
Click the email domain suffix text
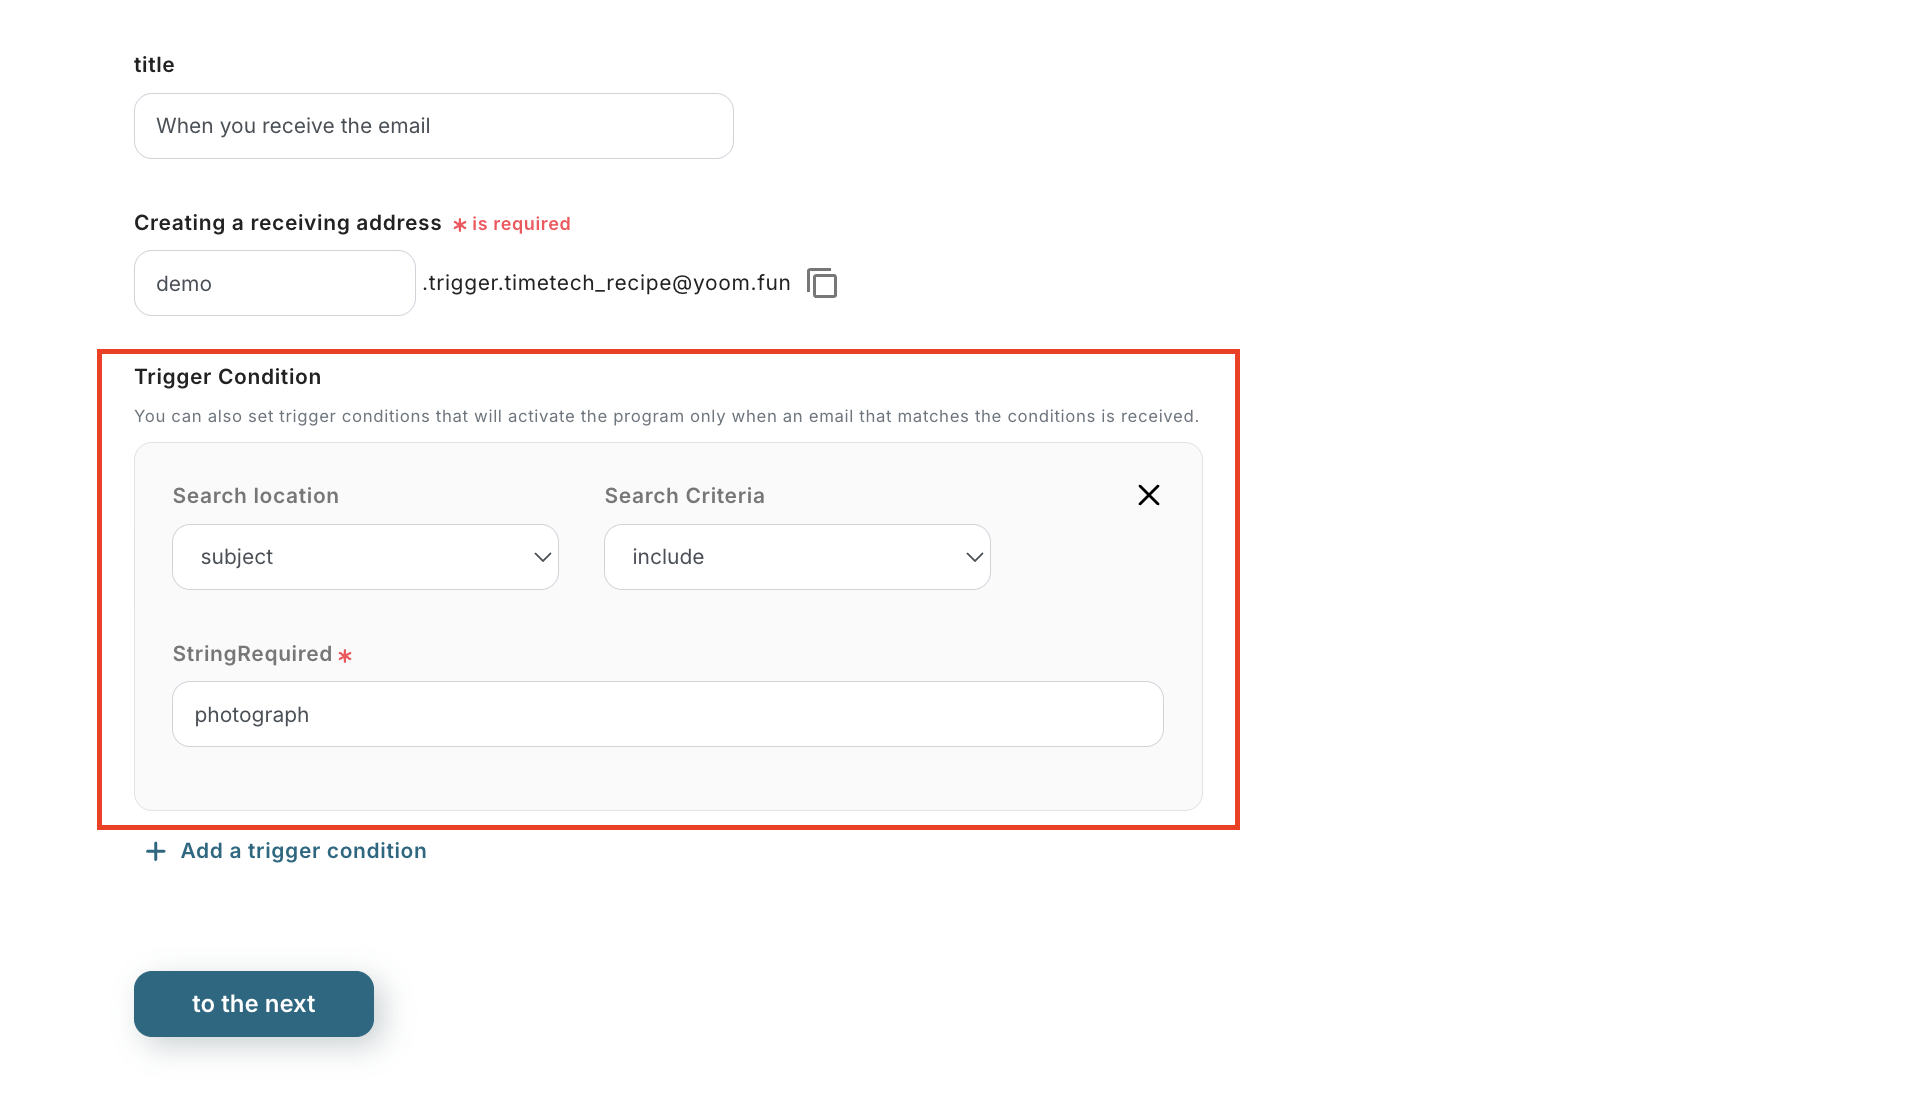(x=606, y=283)
